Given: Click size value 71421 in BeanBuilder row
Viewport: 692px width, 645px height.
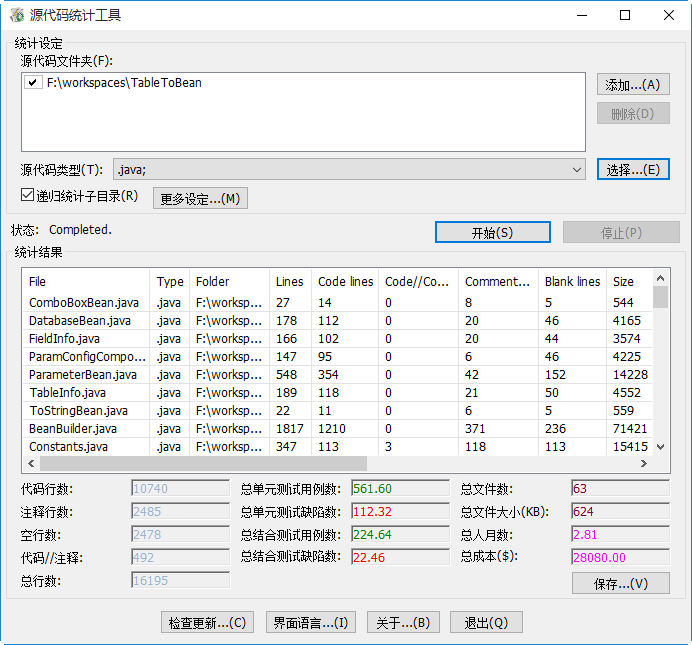Looking at the screenshot, I should click(x=630, y=429).
